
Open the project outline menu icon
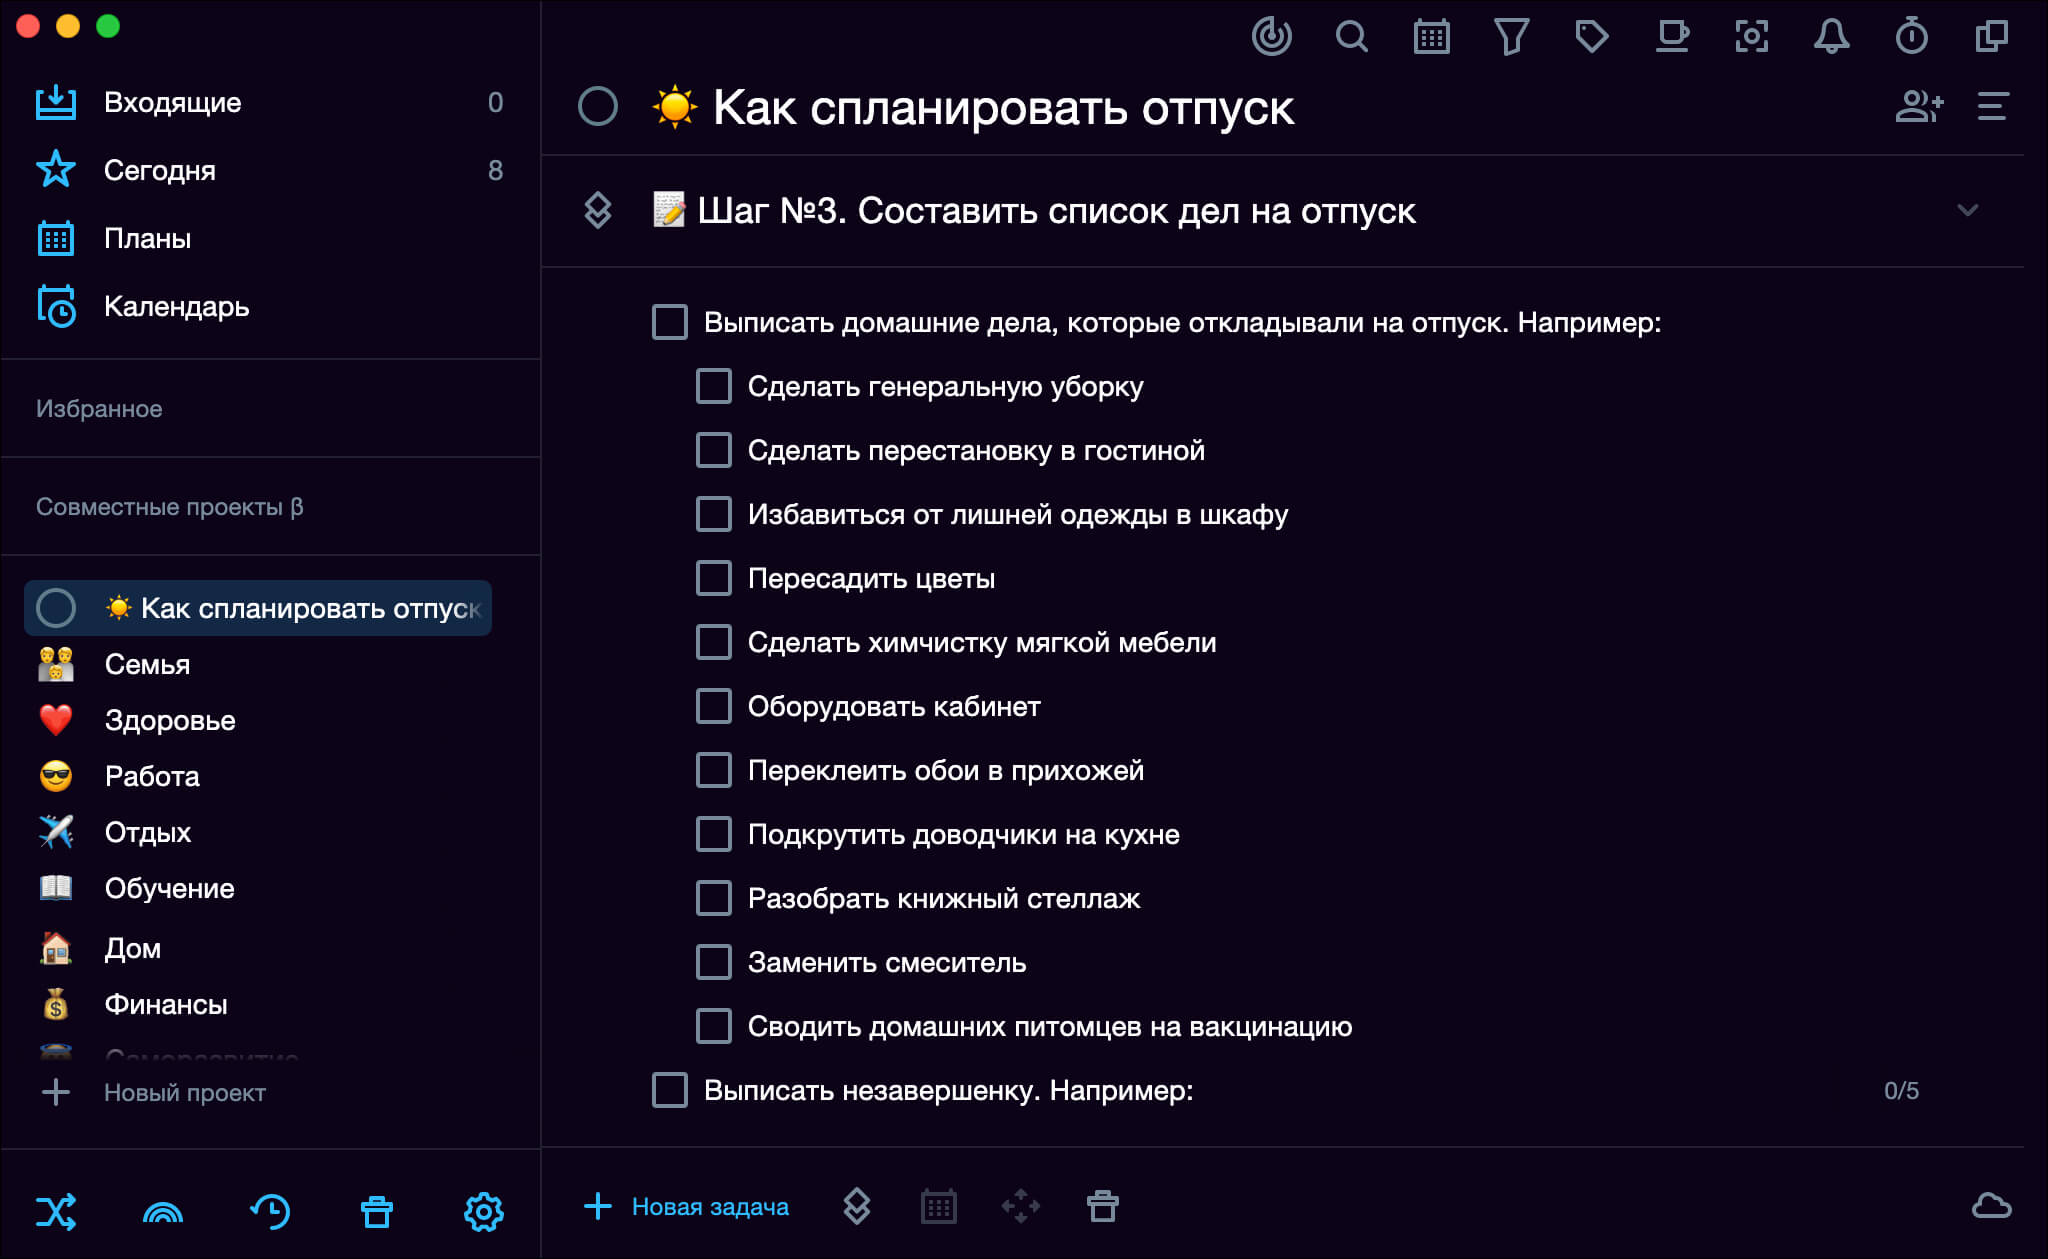[1992, 106]
